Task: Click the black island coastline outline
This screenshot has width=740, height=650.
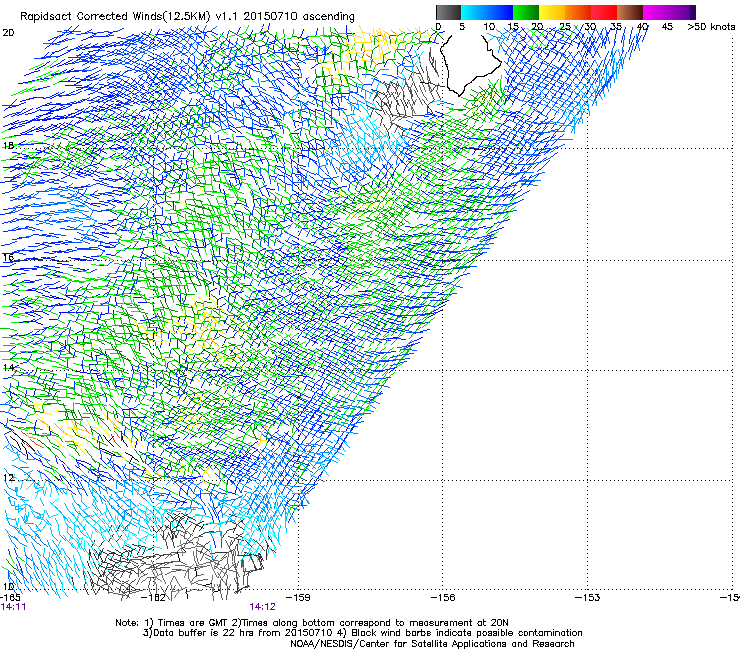Action: [x=472, y=64]
